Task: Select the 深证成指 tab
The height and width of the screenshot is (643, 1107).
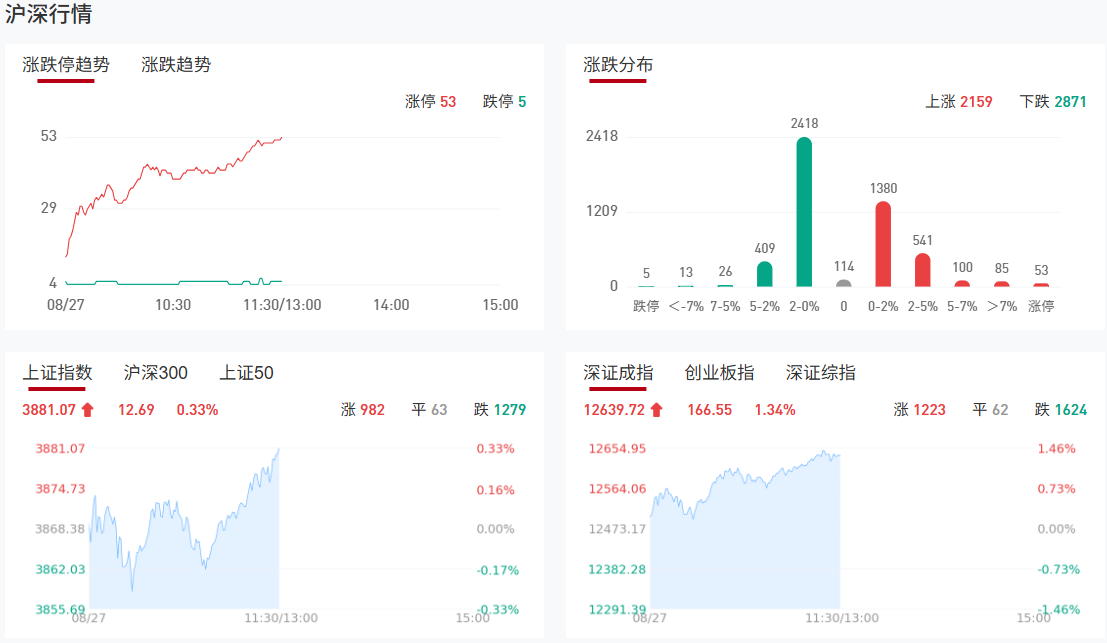Action: pos(618,373)
